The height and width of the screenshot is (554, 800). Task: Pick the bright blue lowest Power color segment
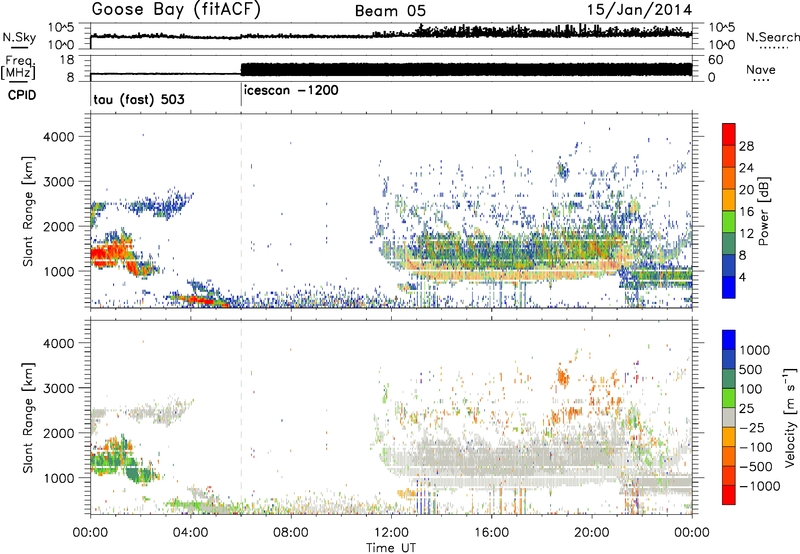pyautogui.click(x=729, y=287)
